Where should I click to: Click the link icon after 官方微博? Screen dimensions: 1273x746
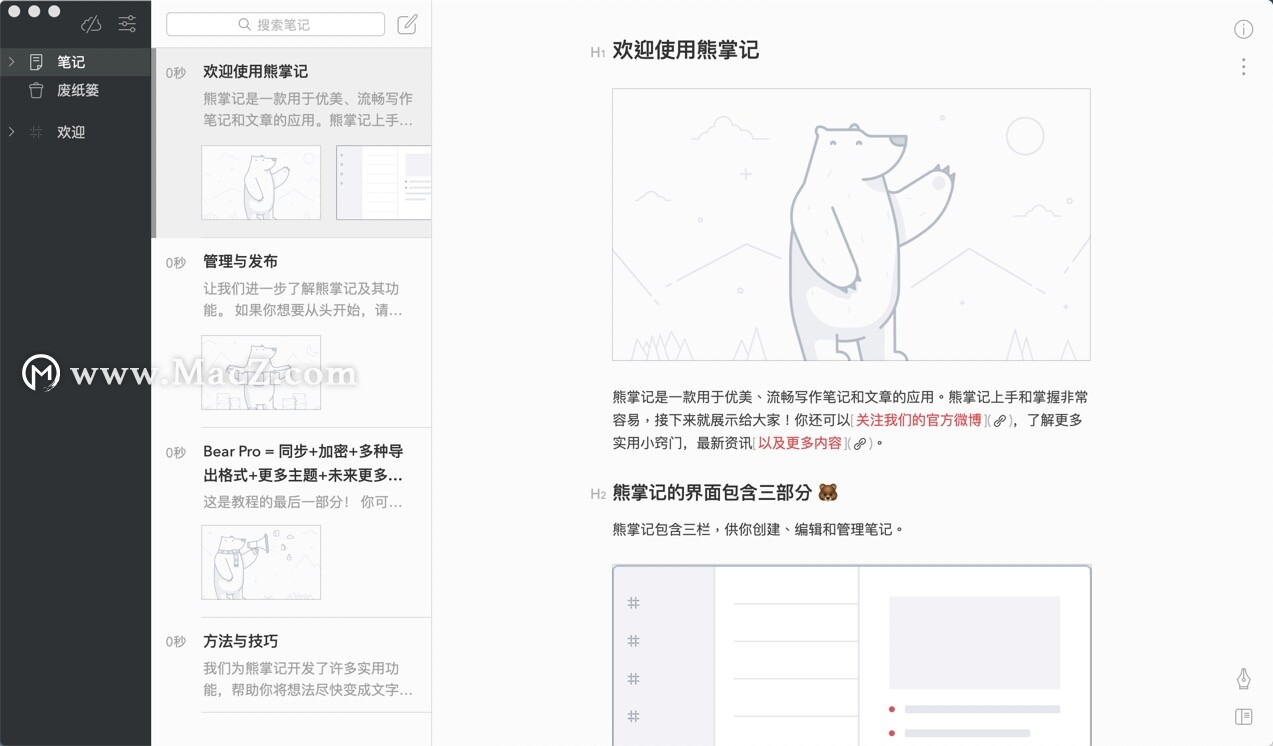1000,421
